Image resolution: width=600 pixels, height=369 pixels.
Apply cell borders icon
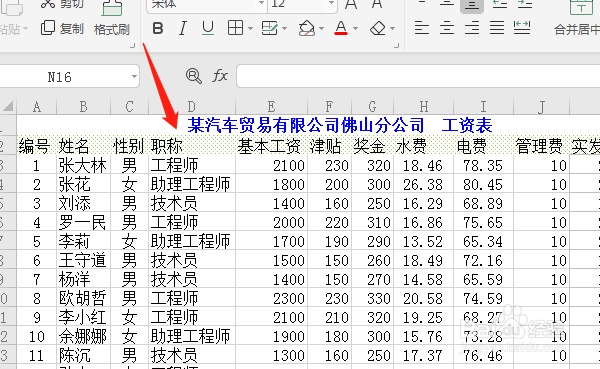(x=235, y=28)
